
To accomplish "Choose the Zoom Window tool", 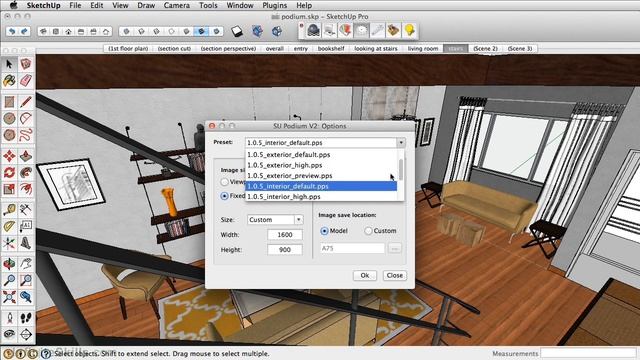I will pos(26,280).
